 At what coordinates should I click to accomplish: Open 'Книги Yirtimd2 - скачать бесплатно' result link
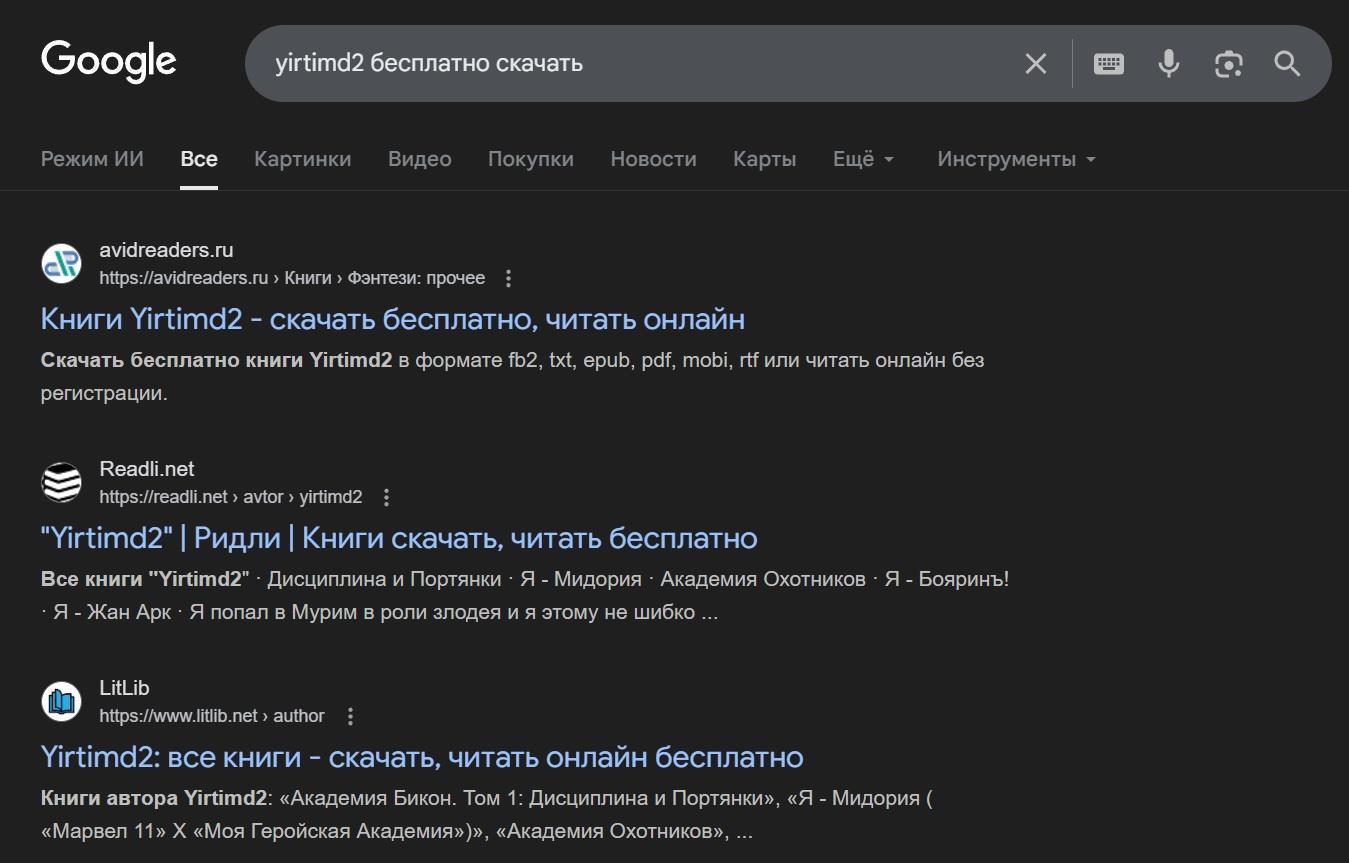[392, 319]
